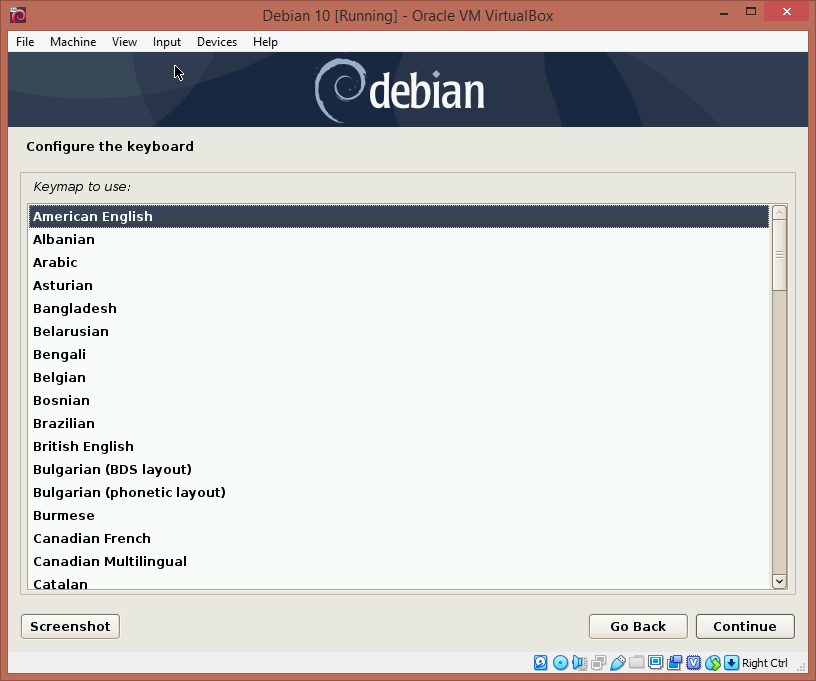This screenshot has height=681, width=816.
Task: Click the audio status icon
Action: [x=579, y=662]
